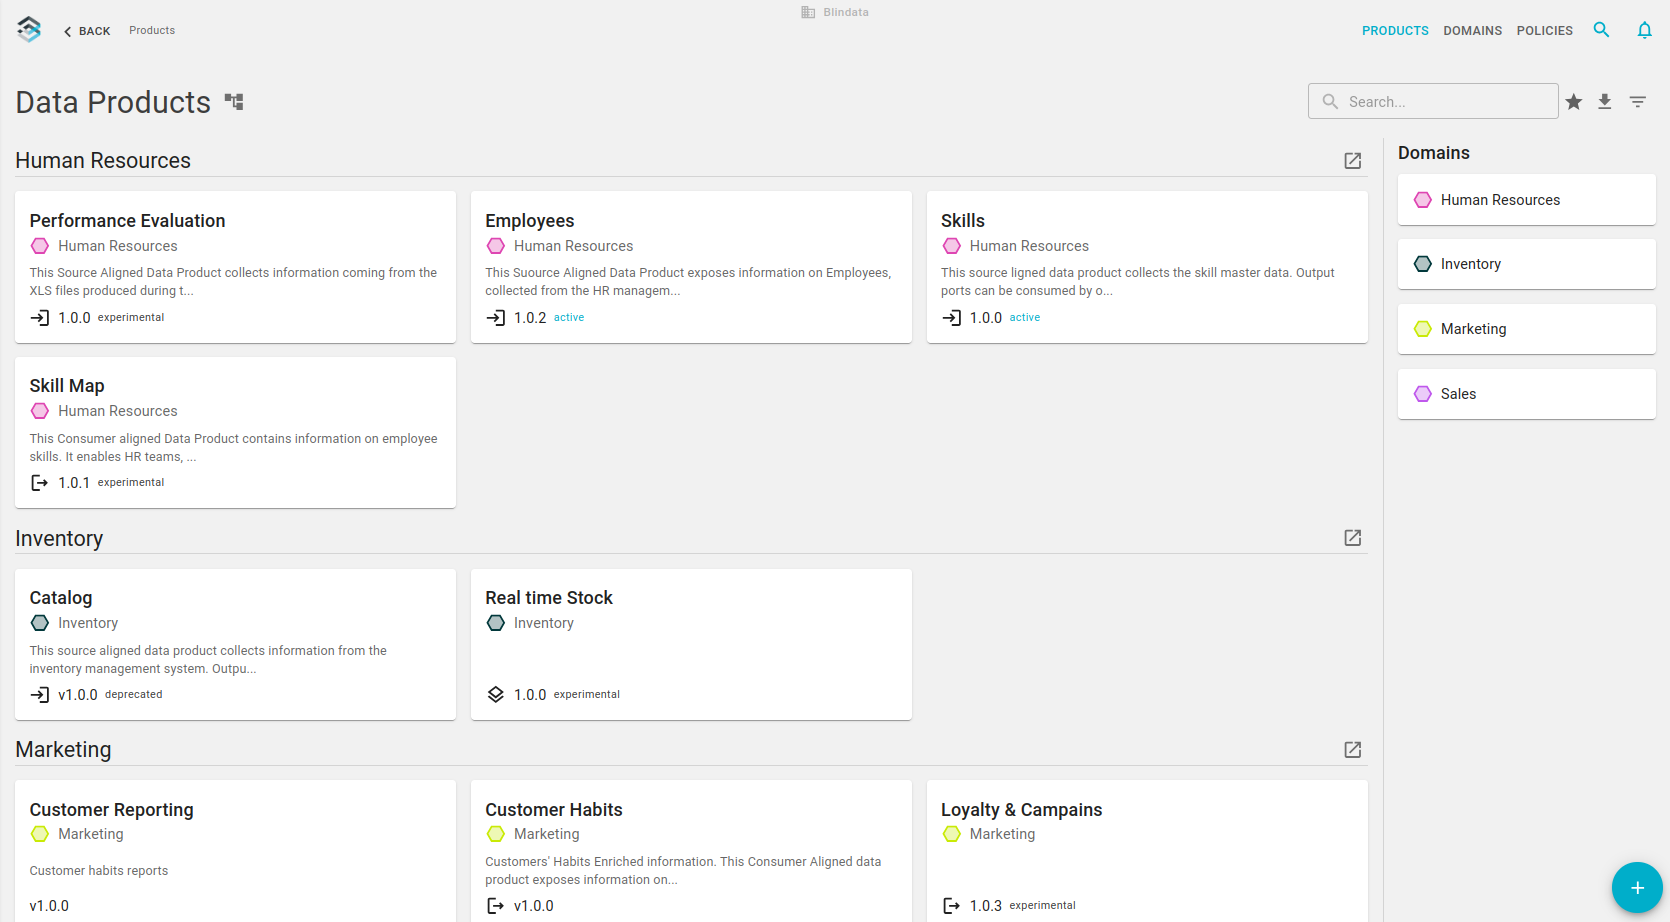The image size is (1670, 922).
Task: Open the DOMAINS menu item
Action: [1472, 31]
